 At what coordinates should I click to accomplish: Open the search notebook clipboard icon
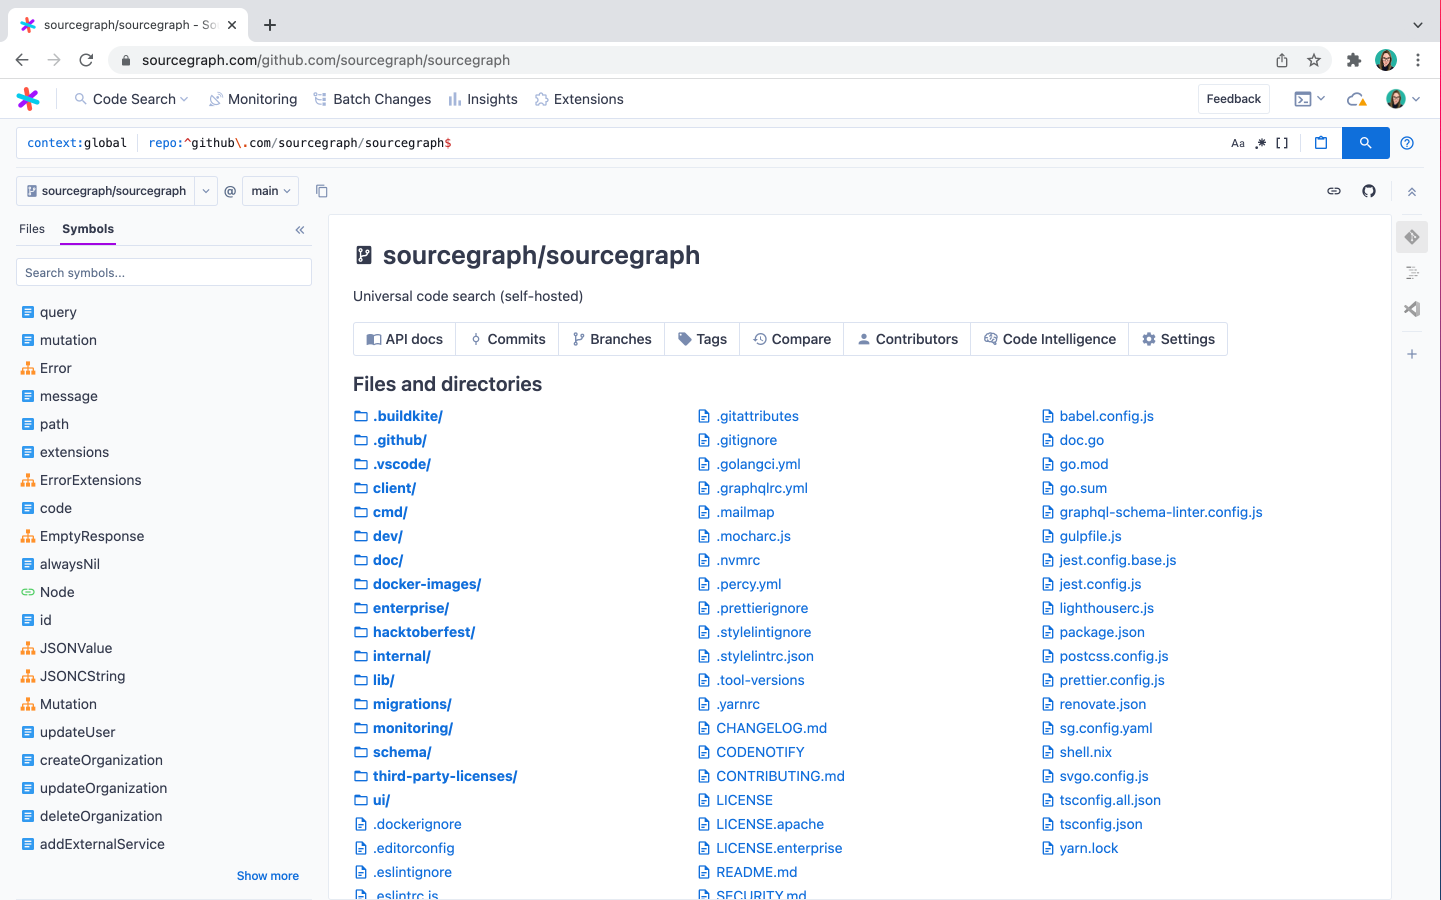tap(1321, 143)
